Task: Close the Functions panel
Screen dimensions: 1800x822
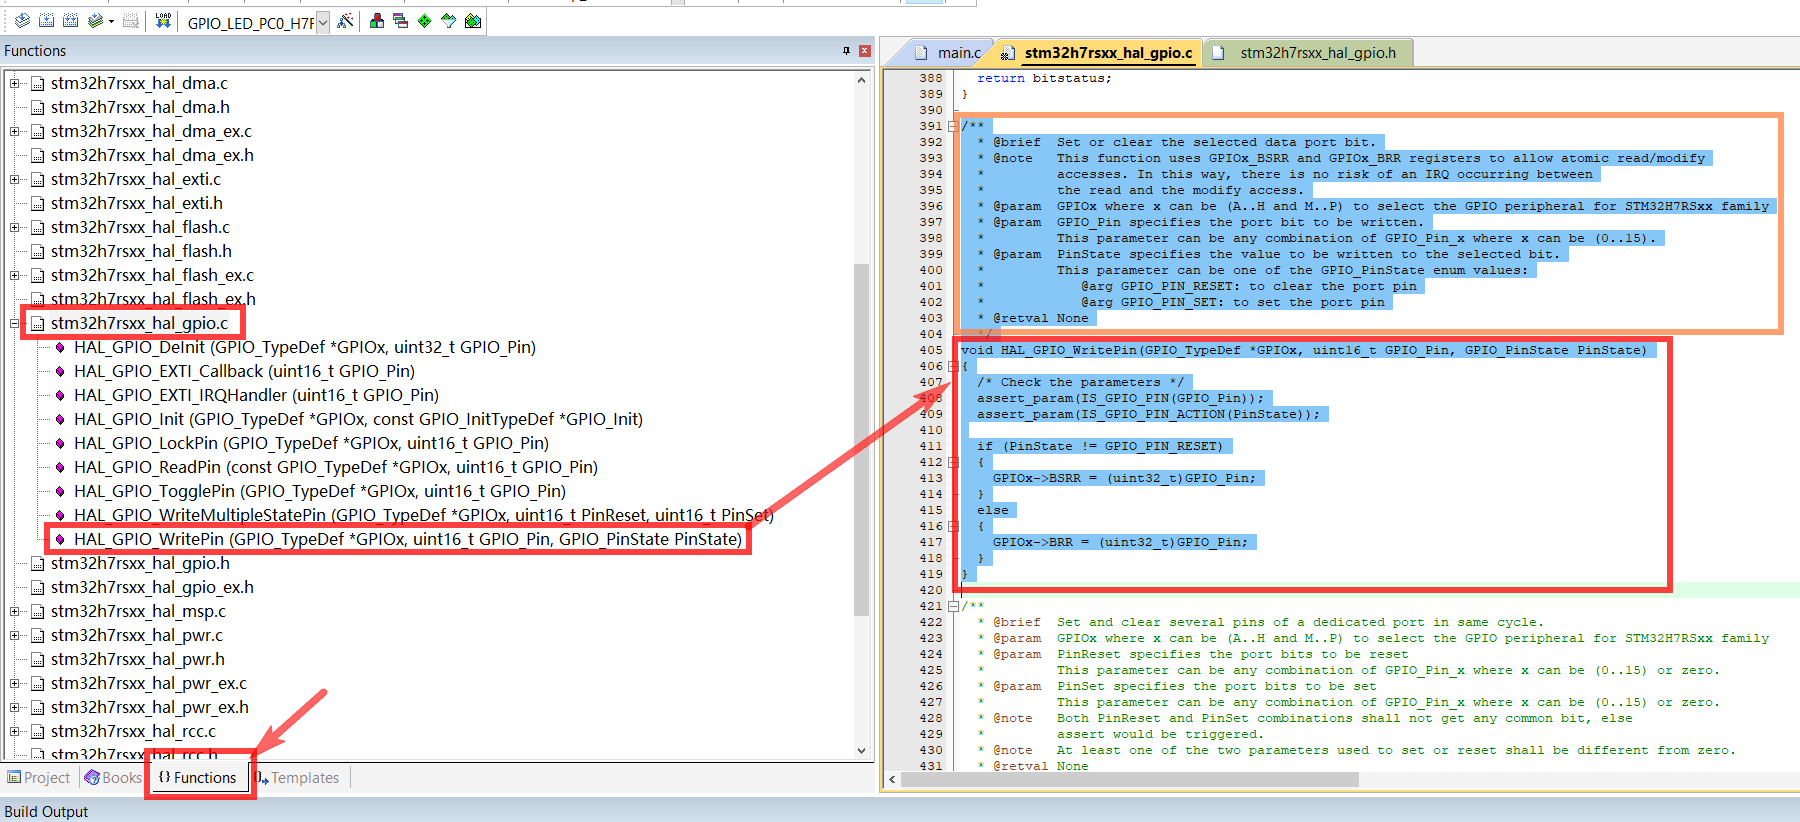Action: pos(865,51)
